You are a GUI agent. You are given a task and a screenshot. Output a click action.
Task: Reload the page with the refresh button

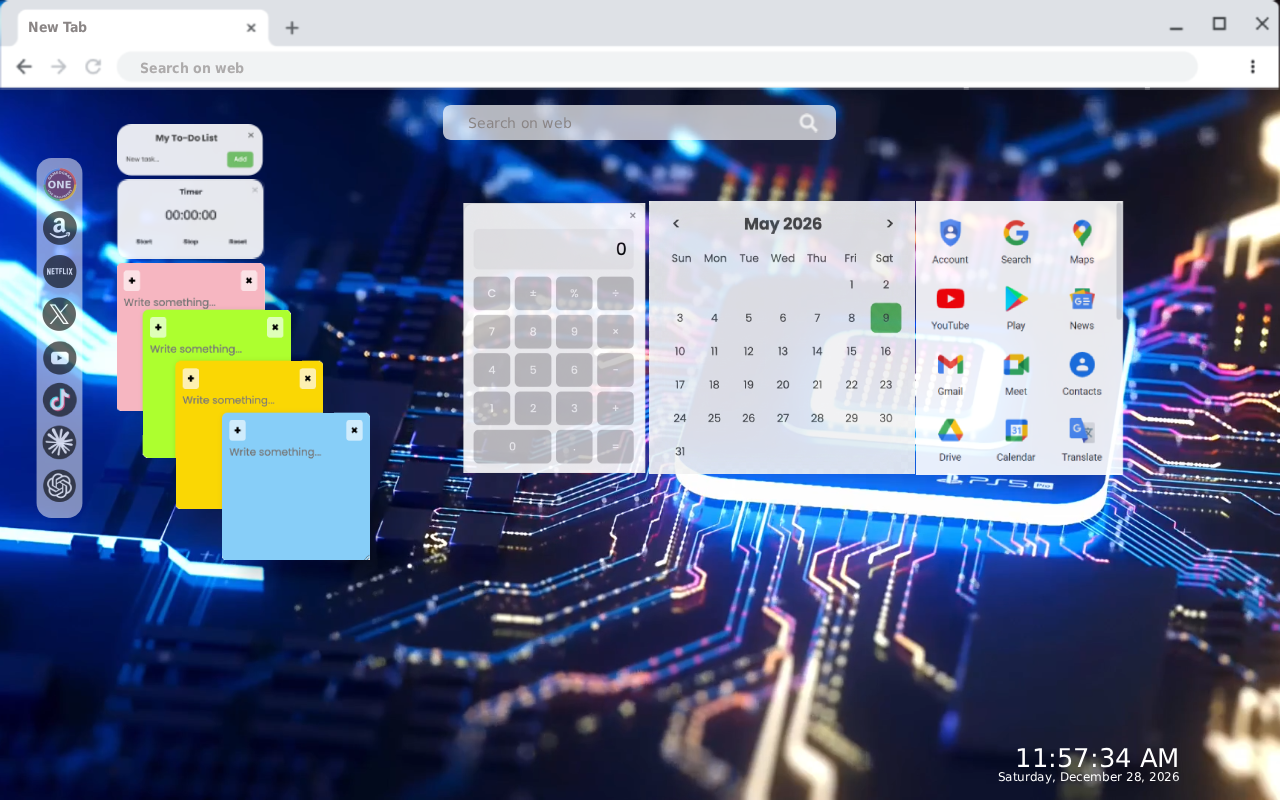click(x=93, y=67)
